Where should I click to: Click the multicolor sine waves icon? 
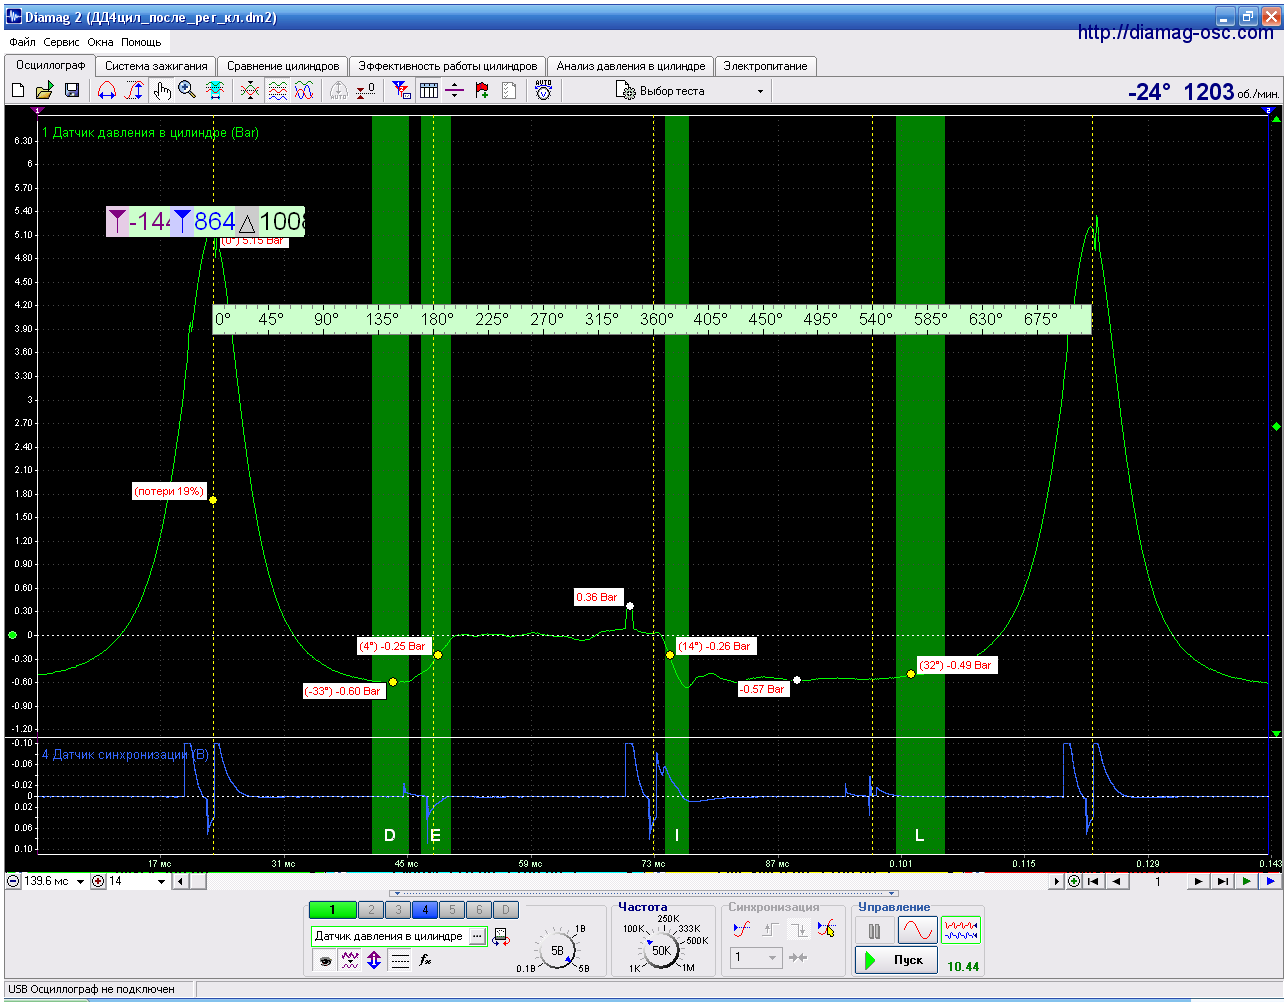[304, 91]
